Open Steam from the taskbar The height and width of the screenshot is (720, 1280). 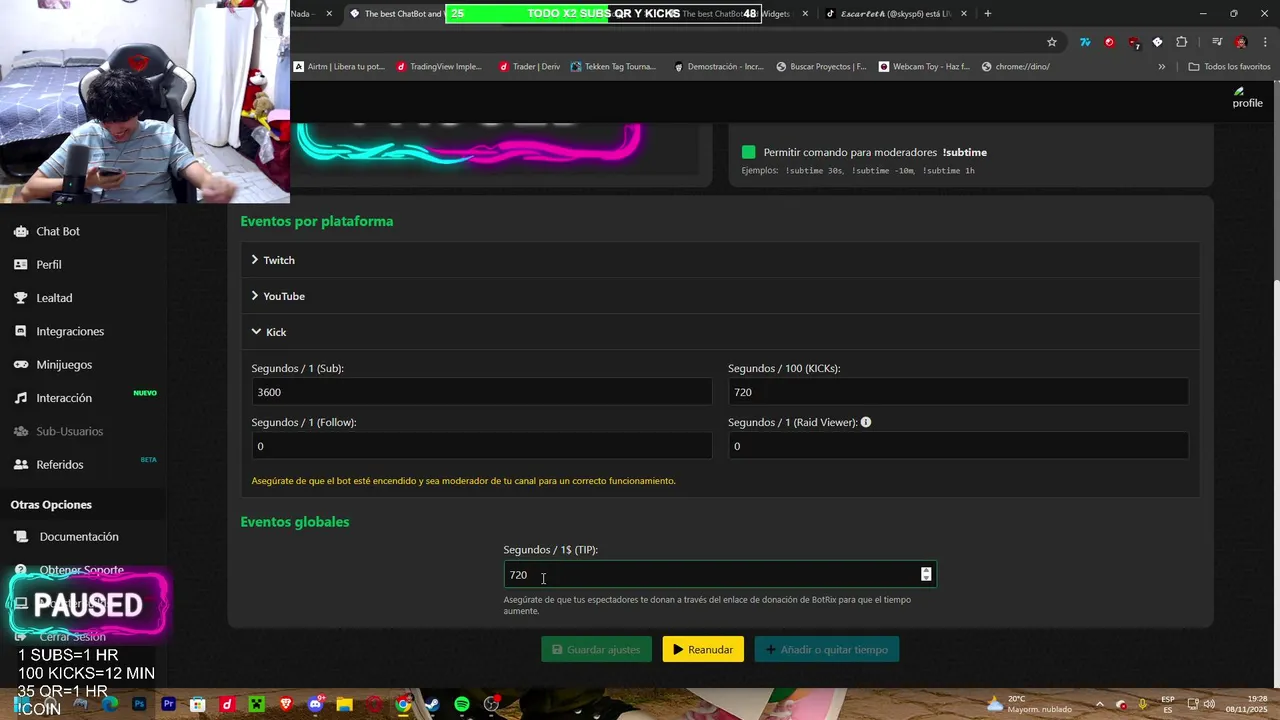tap(433, 704)
